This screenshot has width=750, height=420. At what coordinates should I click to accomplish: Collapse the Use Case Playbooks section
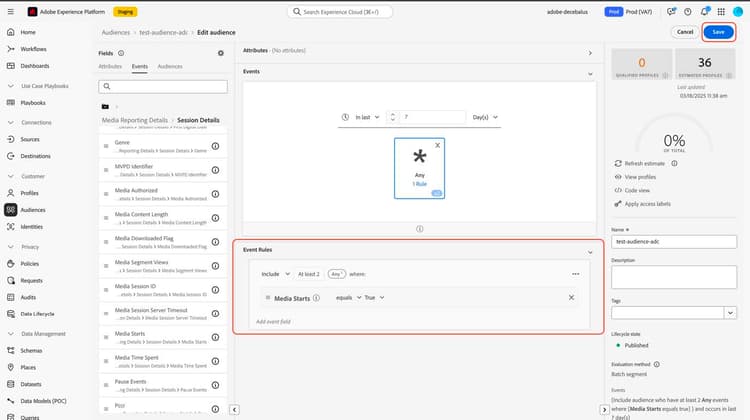coord(11,86)
